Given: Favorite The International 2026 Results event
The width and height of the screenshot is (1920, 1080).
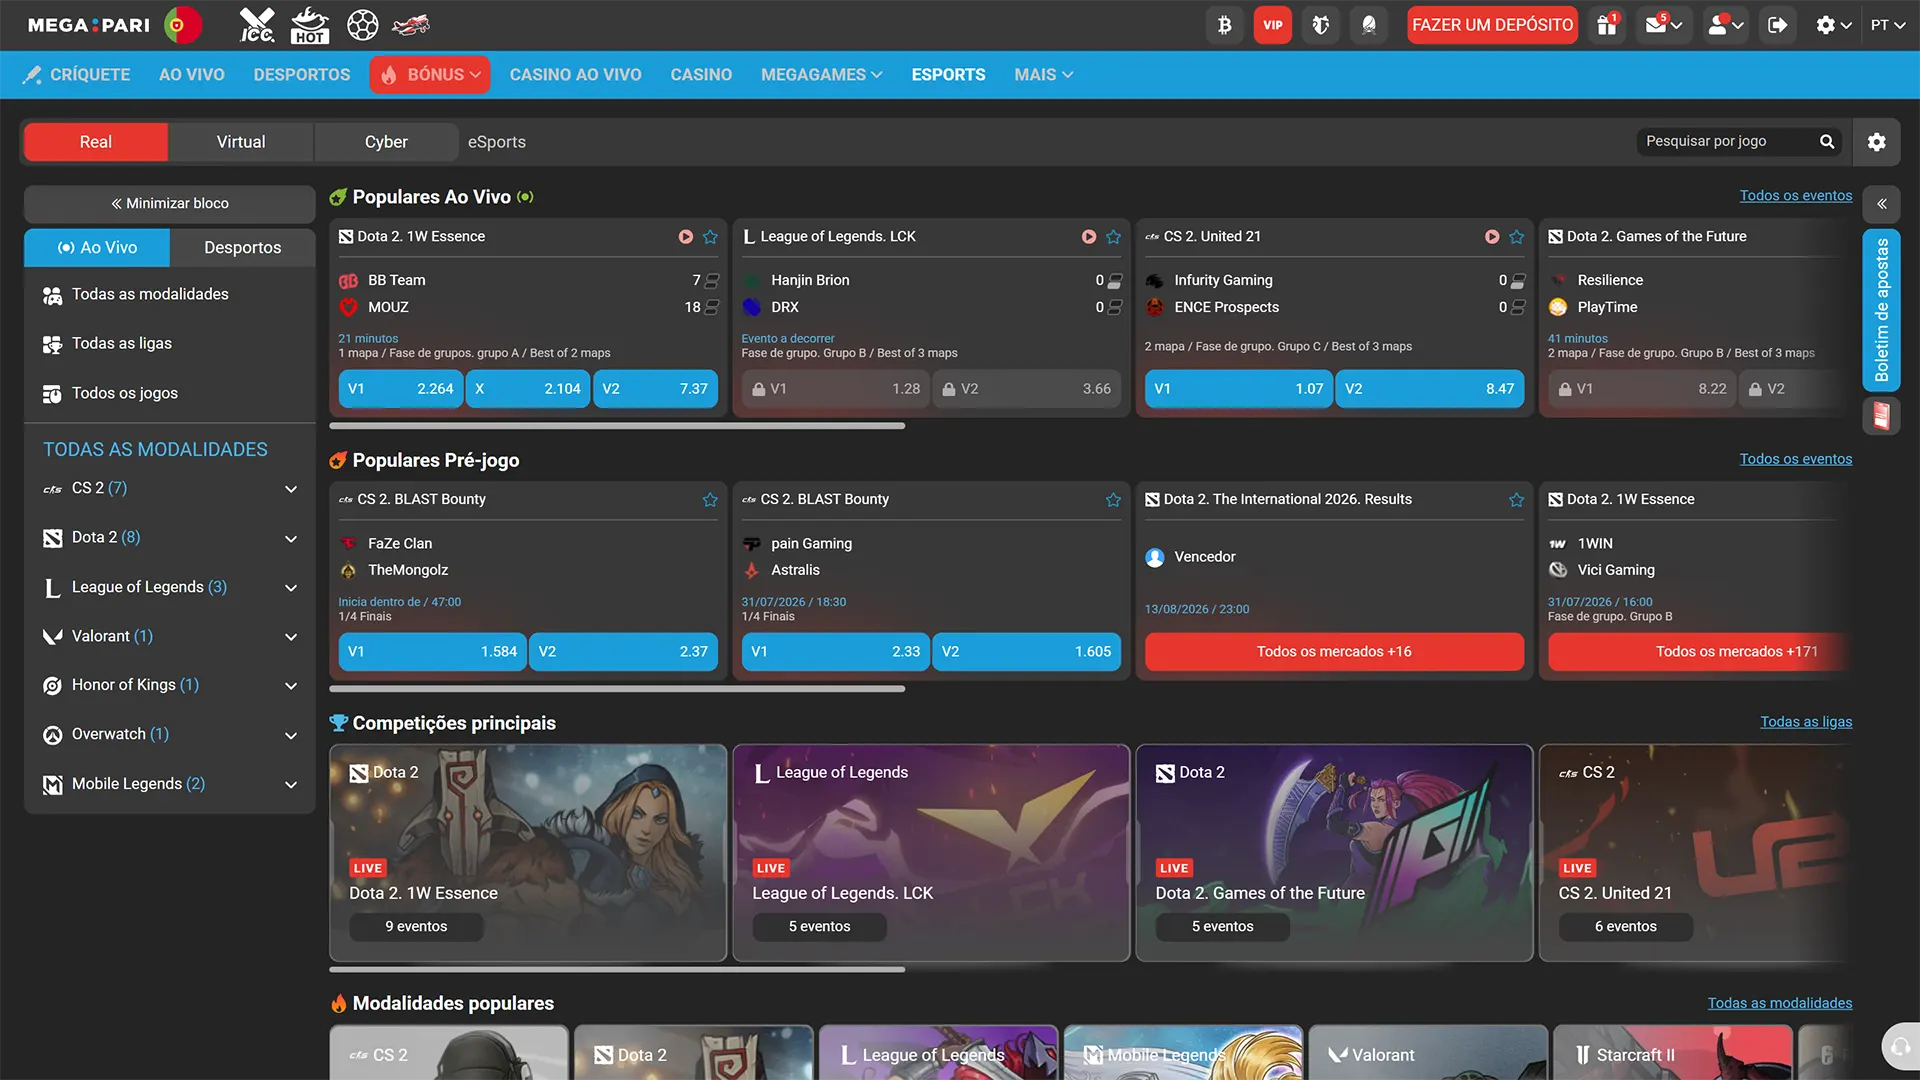Looking at the screenshot, I should (x=1516, y=500).
